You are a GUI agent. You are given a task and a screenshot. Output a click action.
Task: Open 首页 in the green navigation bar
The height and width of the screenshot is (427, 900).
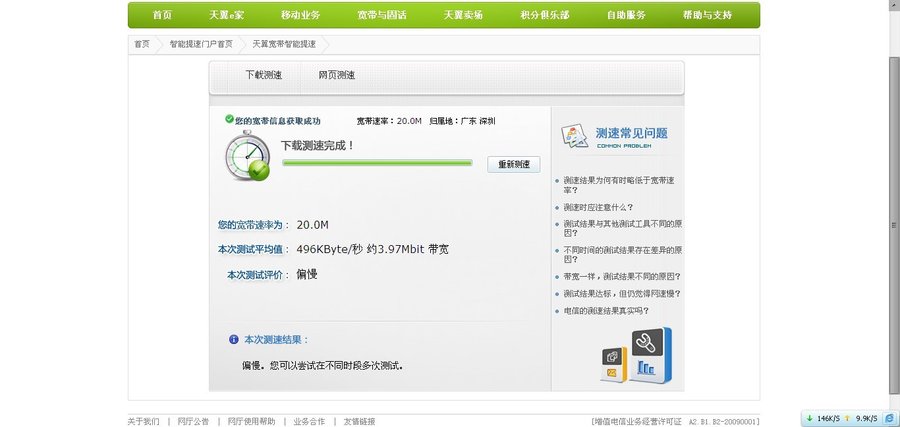pyautogui.click(x=162, y=15)
